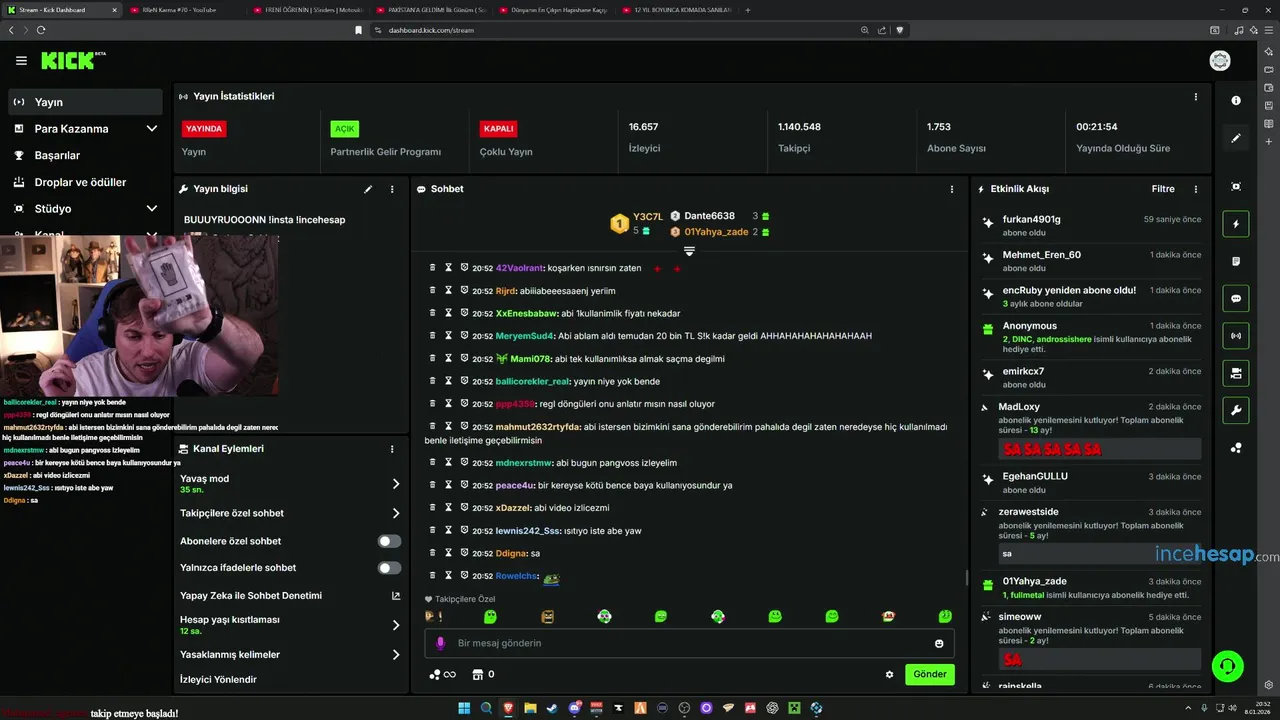
Task: Open Yayın bilgisi three-dot menu
Action: (x=392, y=189)
